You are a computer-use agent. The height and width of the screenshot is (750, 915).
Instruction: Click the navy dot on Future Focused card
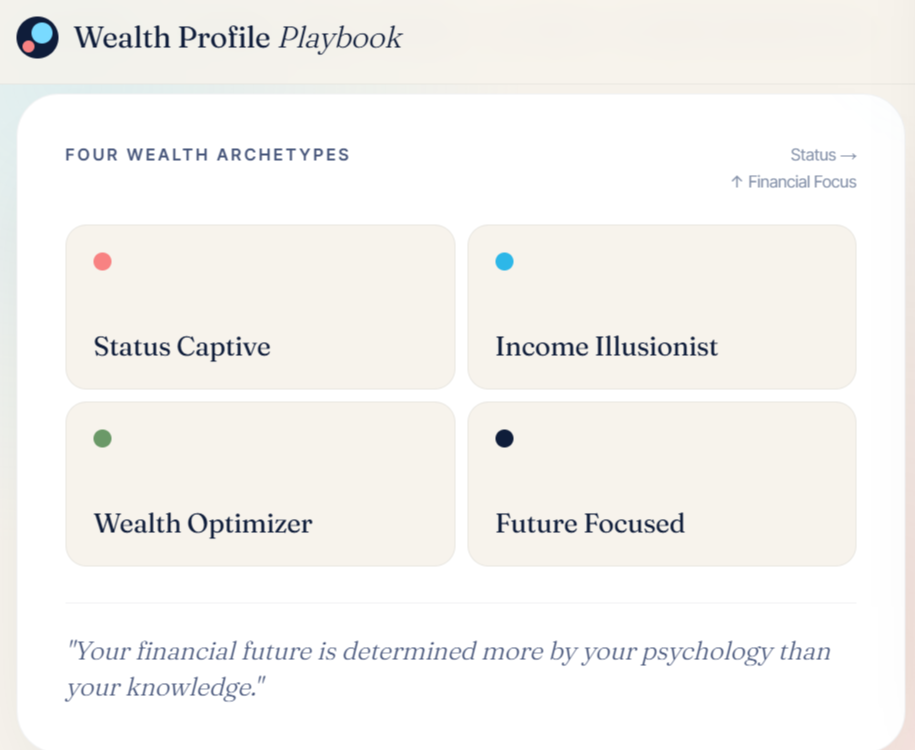[504, 438]
